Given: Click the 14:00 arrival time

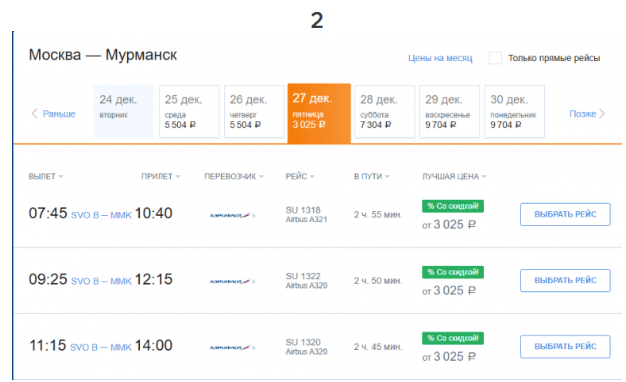Looking at the screenshot, I should pos(154,345).
